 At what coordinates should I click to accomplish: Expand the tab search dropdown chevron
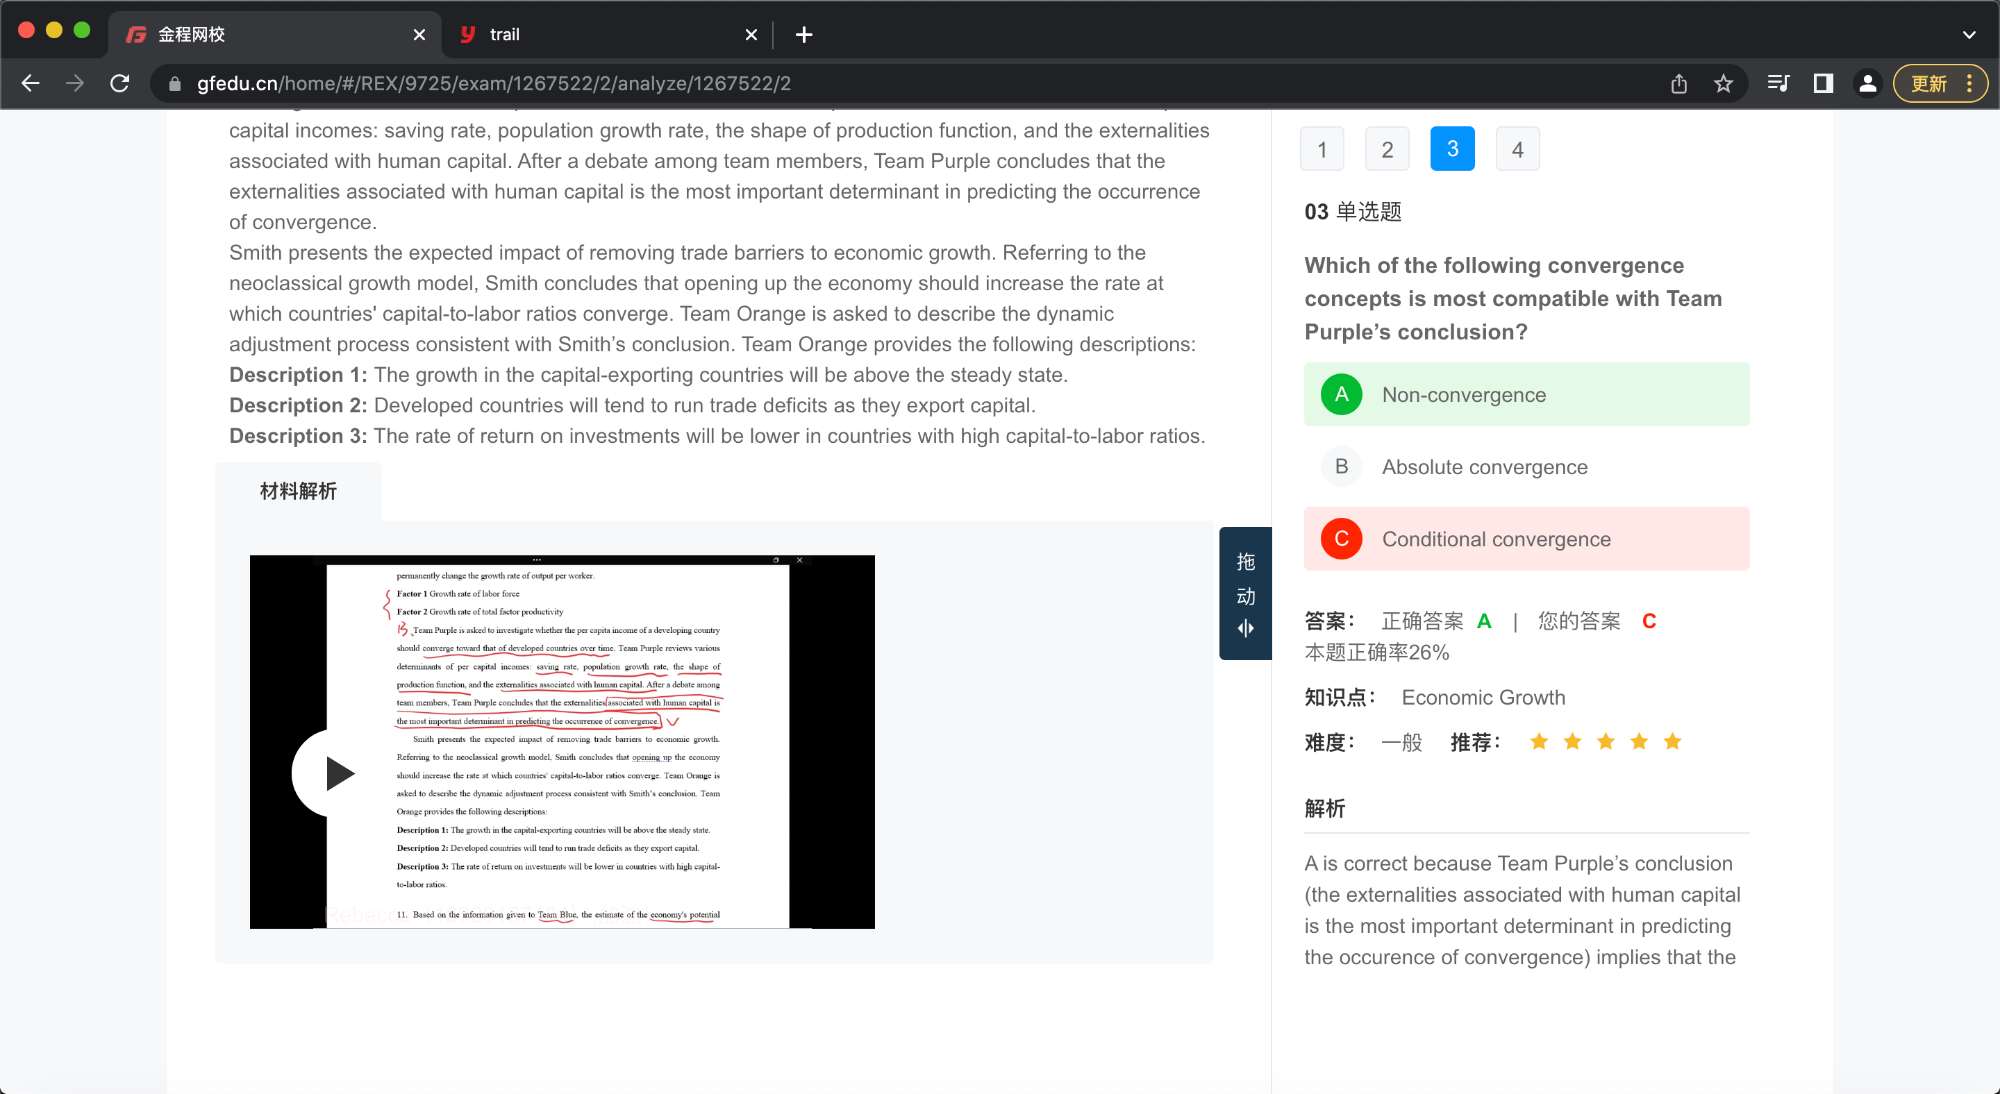tap(1969, 35)
